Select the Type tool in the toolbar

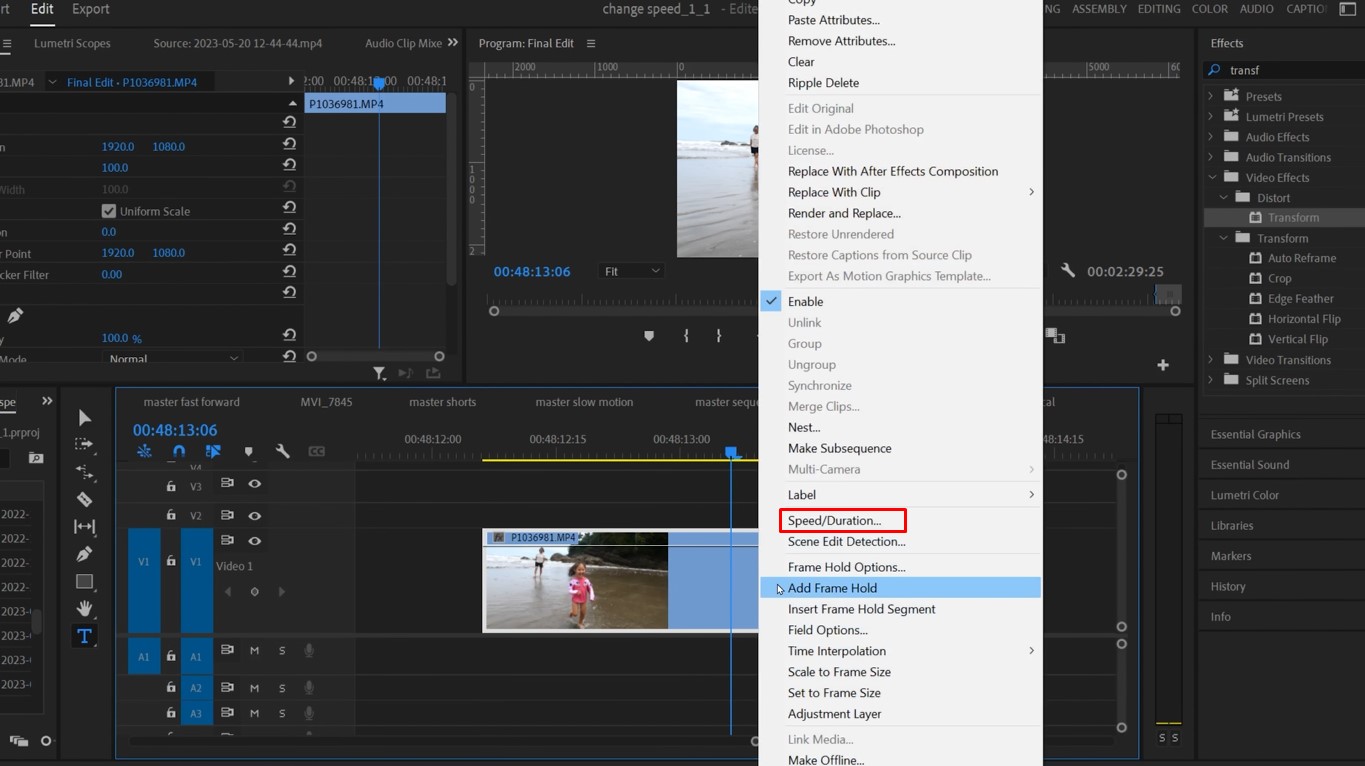pos(85,635)
